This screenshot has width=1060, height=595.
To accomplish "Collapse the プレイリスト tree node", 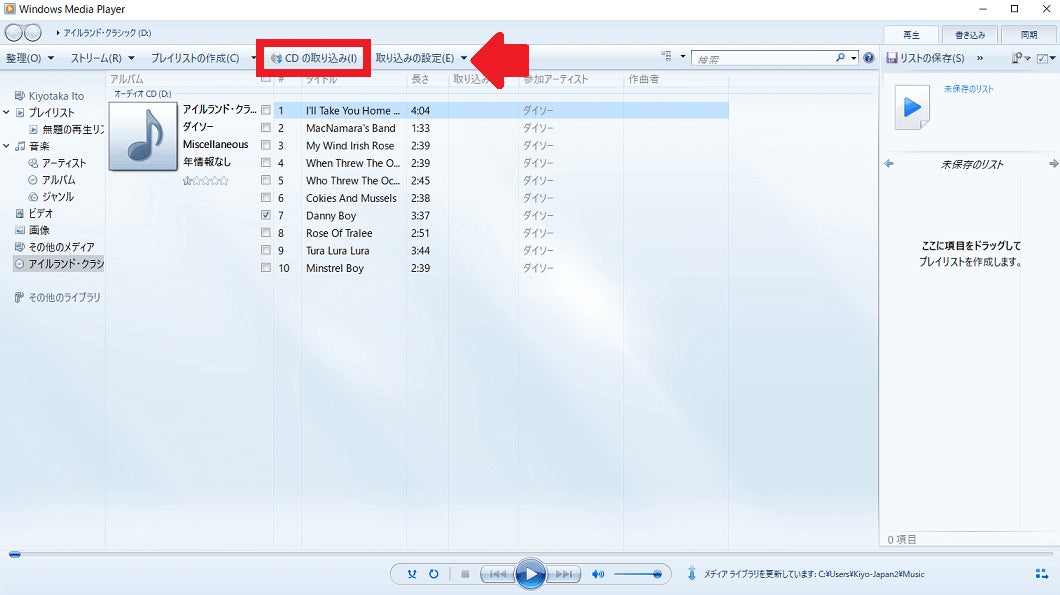I will coord(6,112).
